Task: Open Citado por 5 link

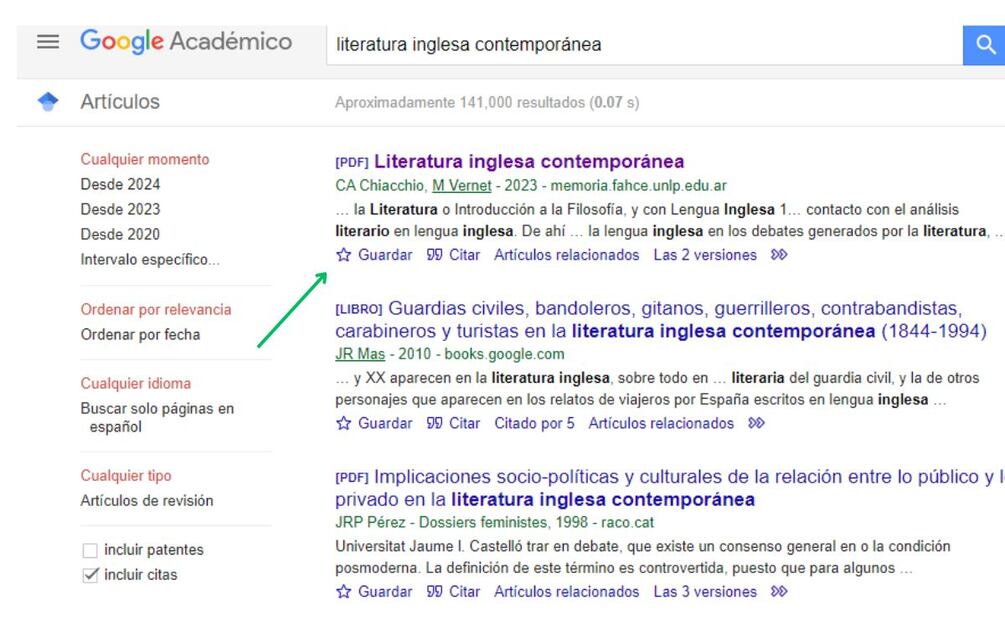Action: pos(534,423)
